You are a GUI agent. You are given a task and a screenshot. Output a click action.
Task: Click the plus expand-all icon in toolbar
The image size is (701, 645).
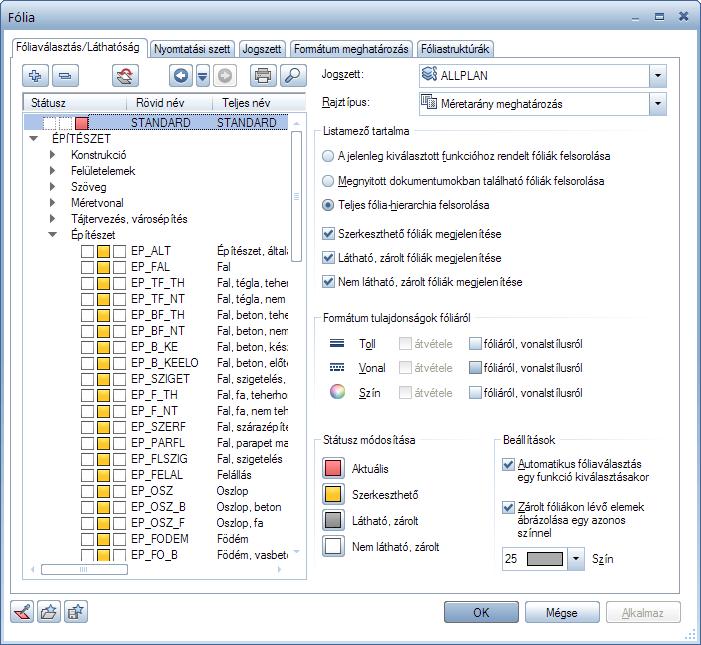coord(35,76)
